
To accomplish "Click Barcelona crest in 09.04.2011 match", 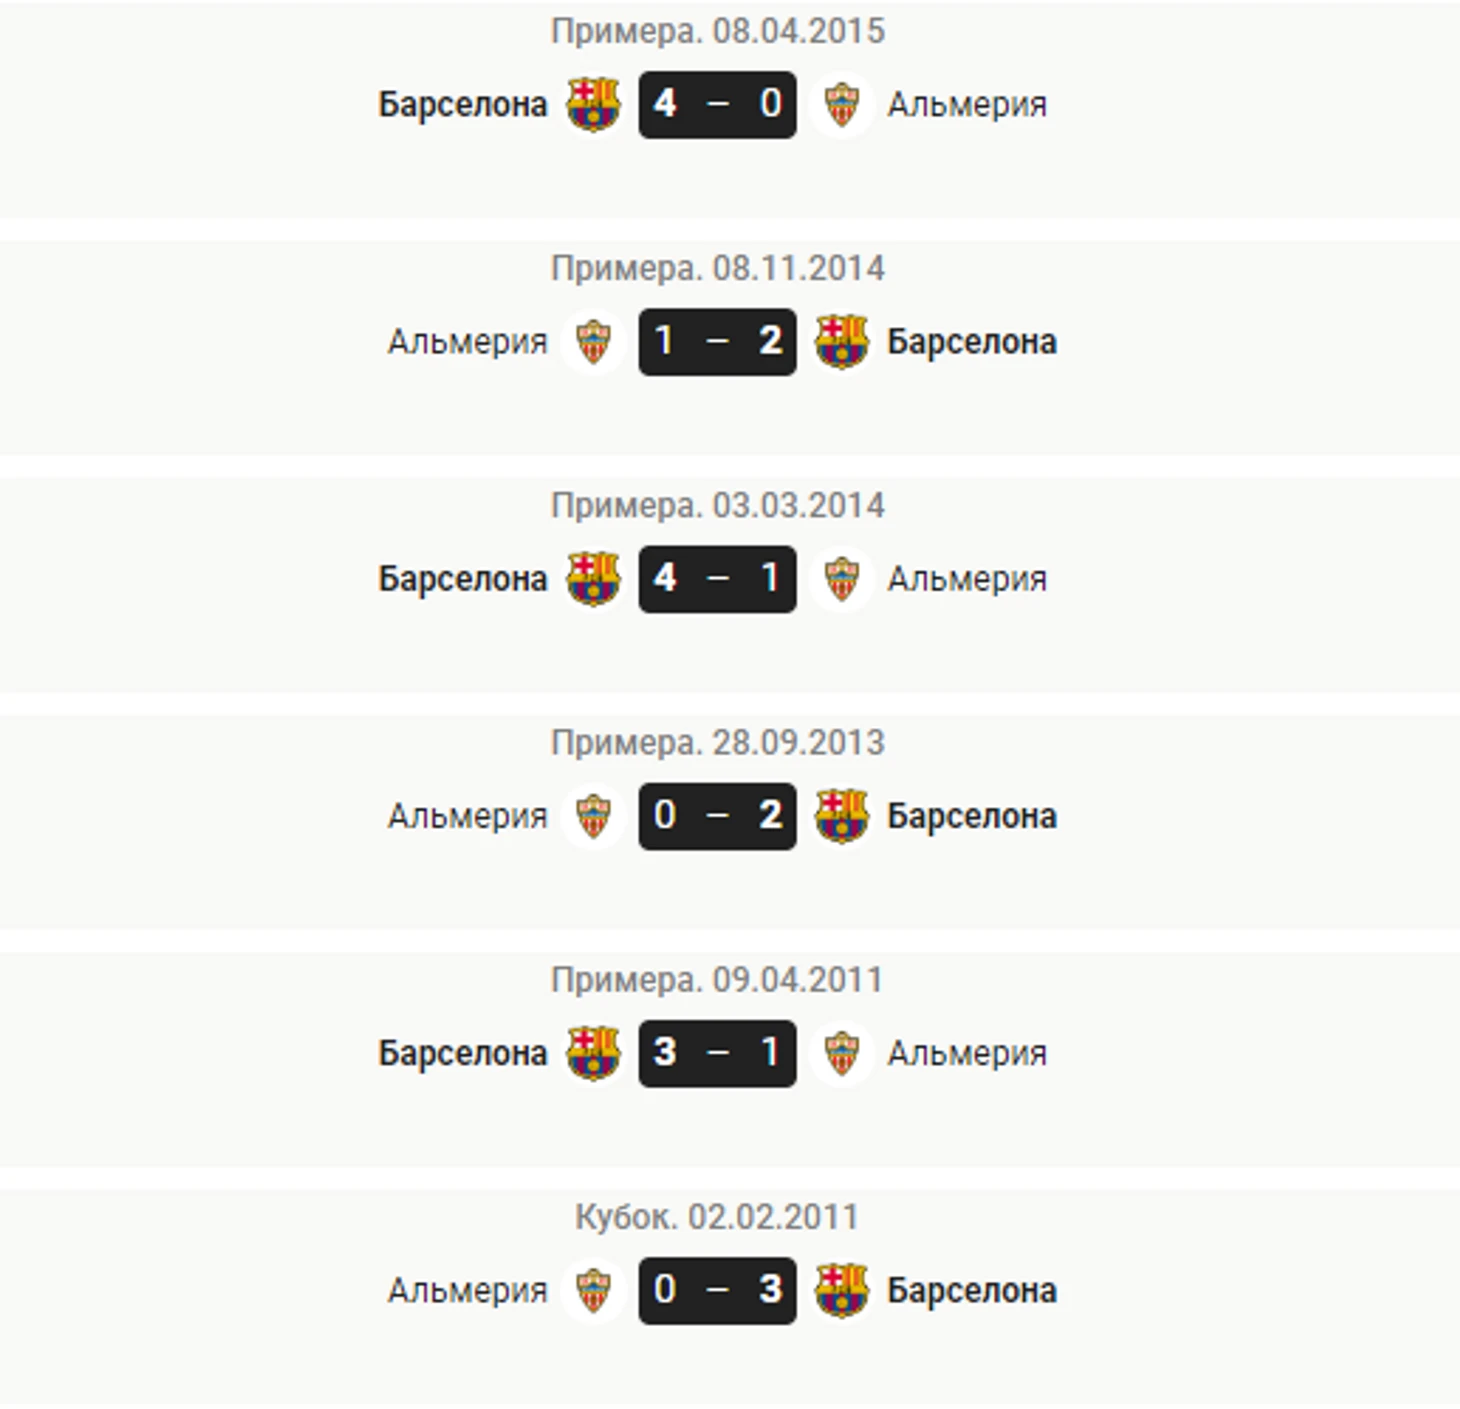I will [x=593, y=1053].
